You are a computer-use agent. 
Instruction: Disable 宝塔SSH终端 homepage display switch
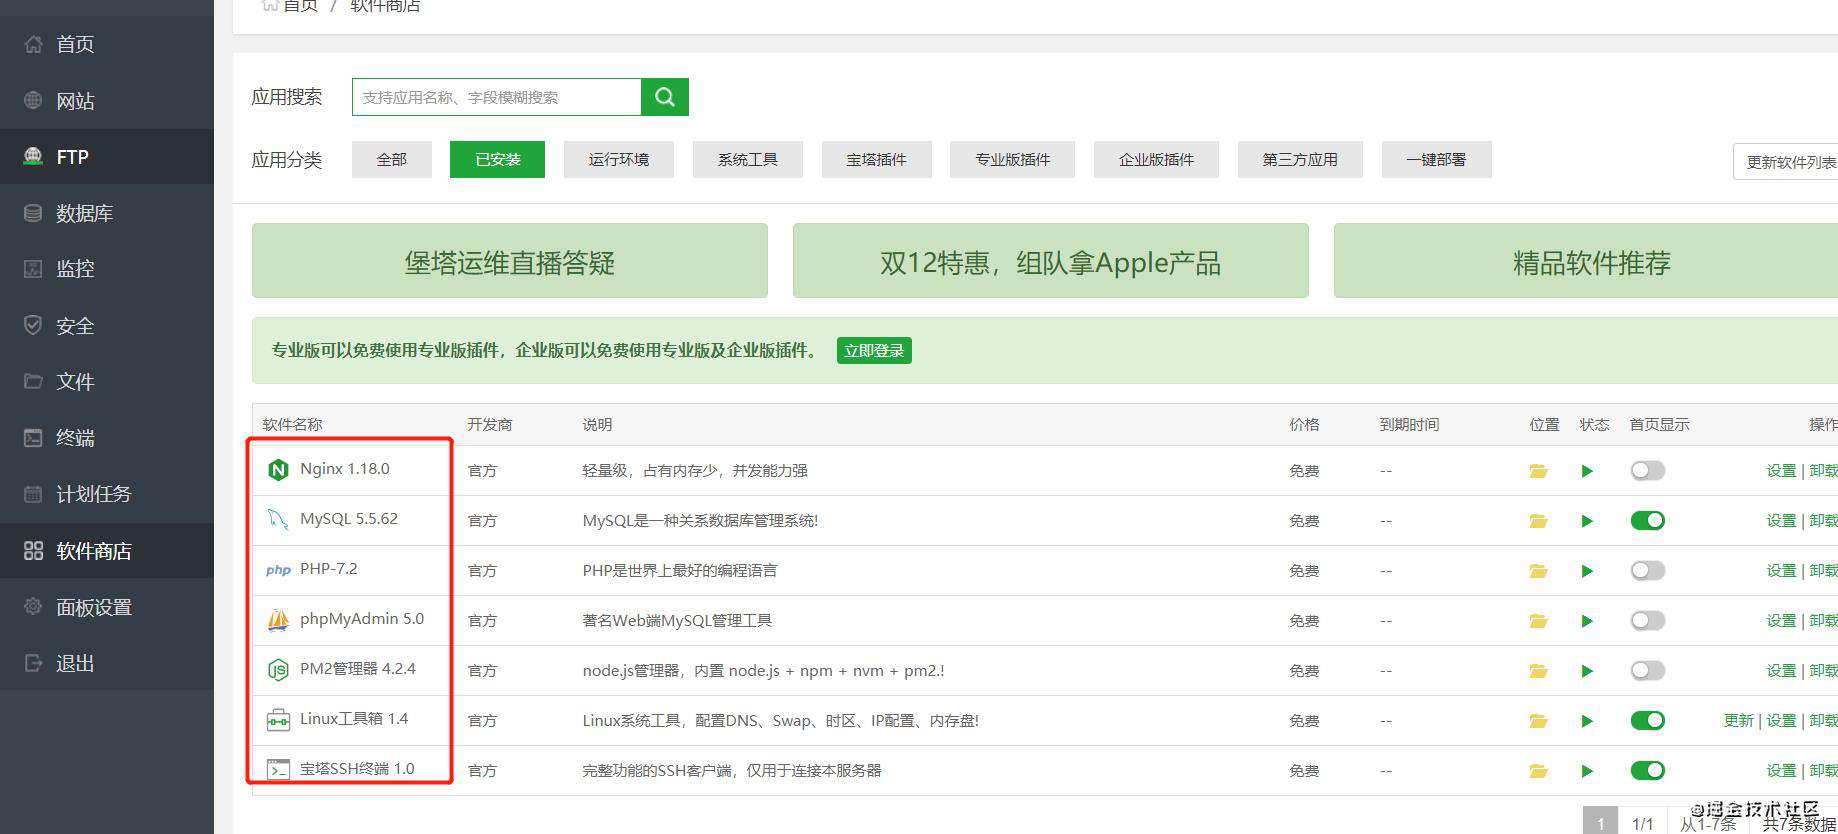coord(1647,771)
